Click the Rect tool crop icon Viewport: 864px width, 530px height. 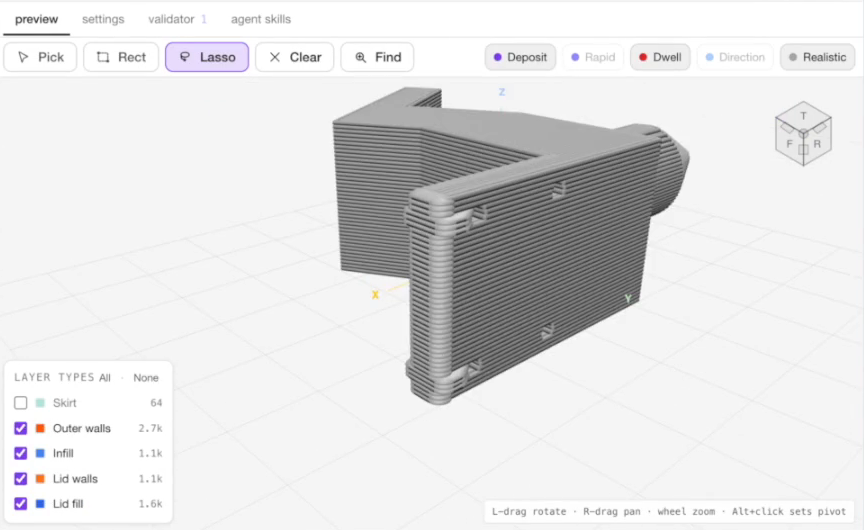(x=103, y=57)
